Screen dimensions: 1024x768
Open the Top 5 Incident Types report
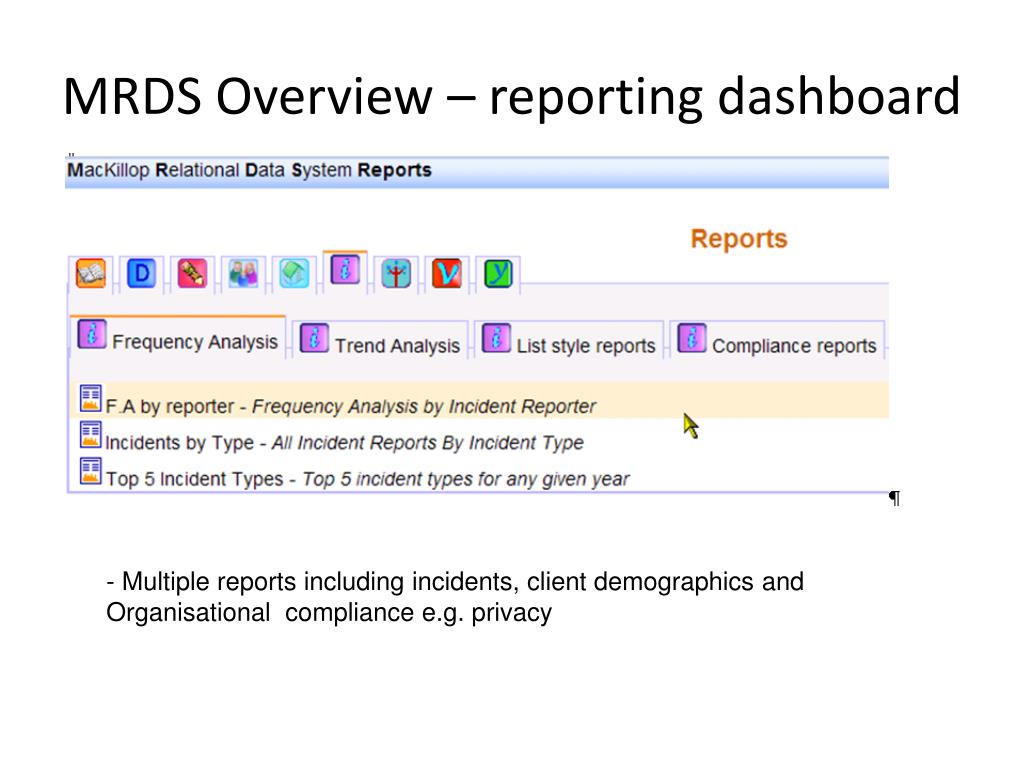click(x=368, y=479)
